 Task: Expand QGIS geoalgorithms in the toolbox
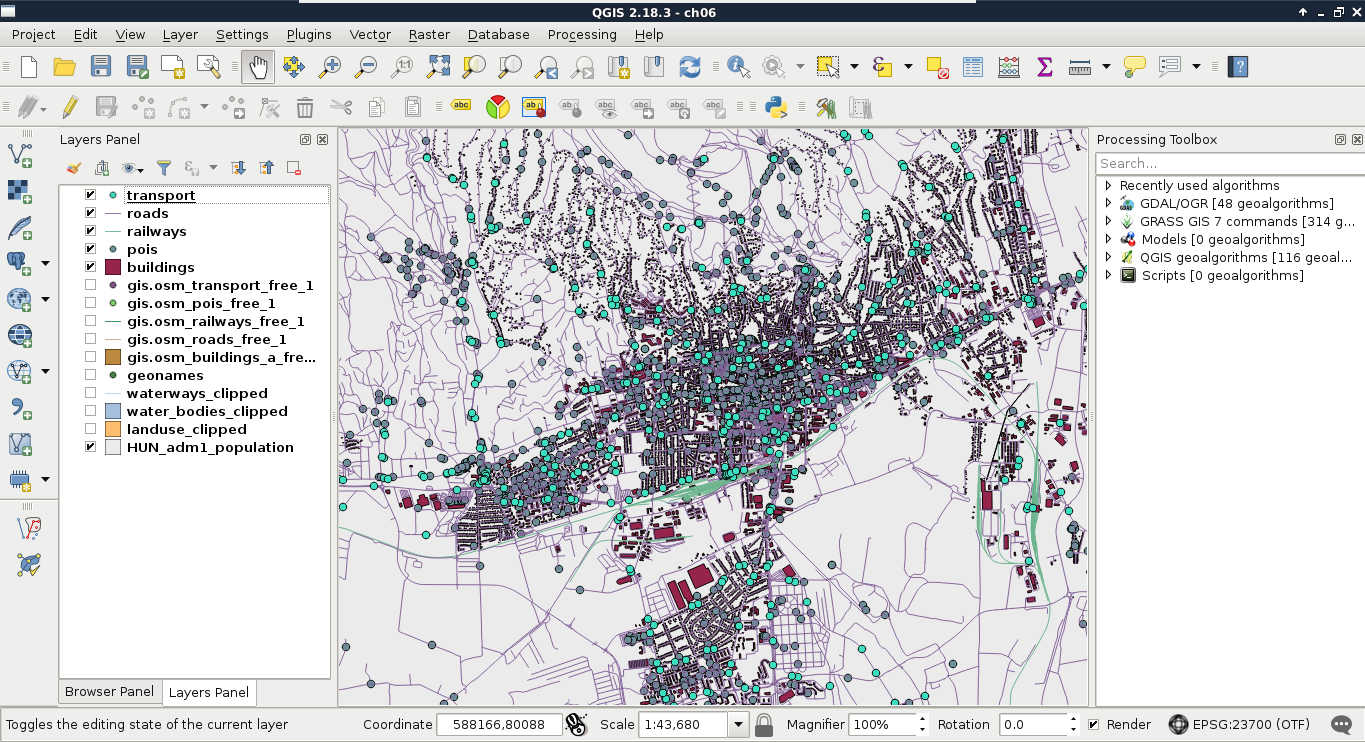pyautogui.click(x=1108, y=257)
